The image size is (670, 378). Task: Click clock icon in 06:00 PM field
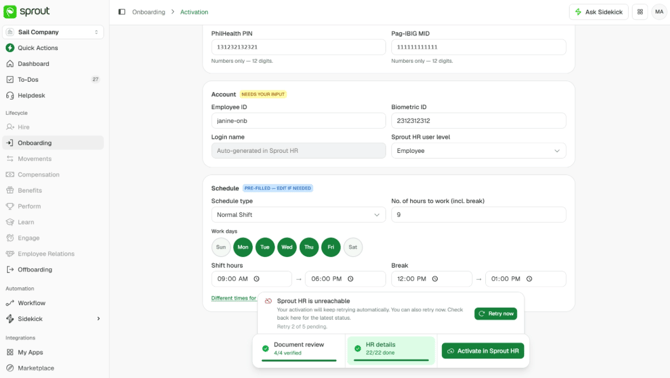pos(350,279)
